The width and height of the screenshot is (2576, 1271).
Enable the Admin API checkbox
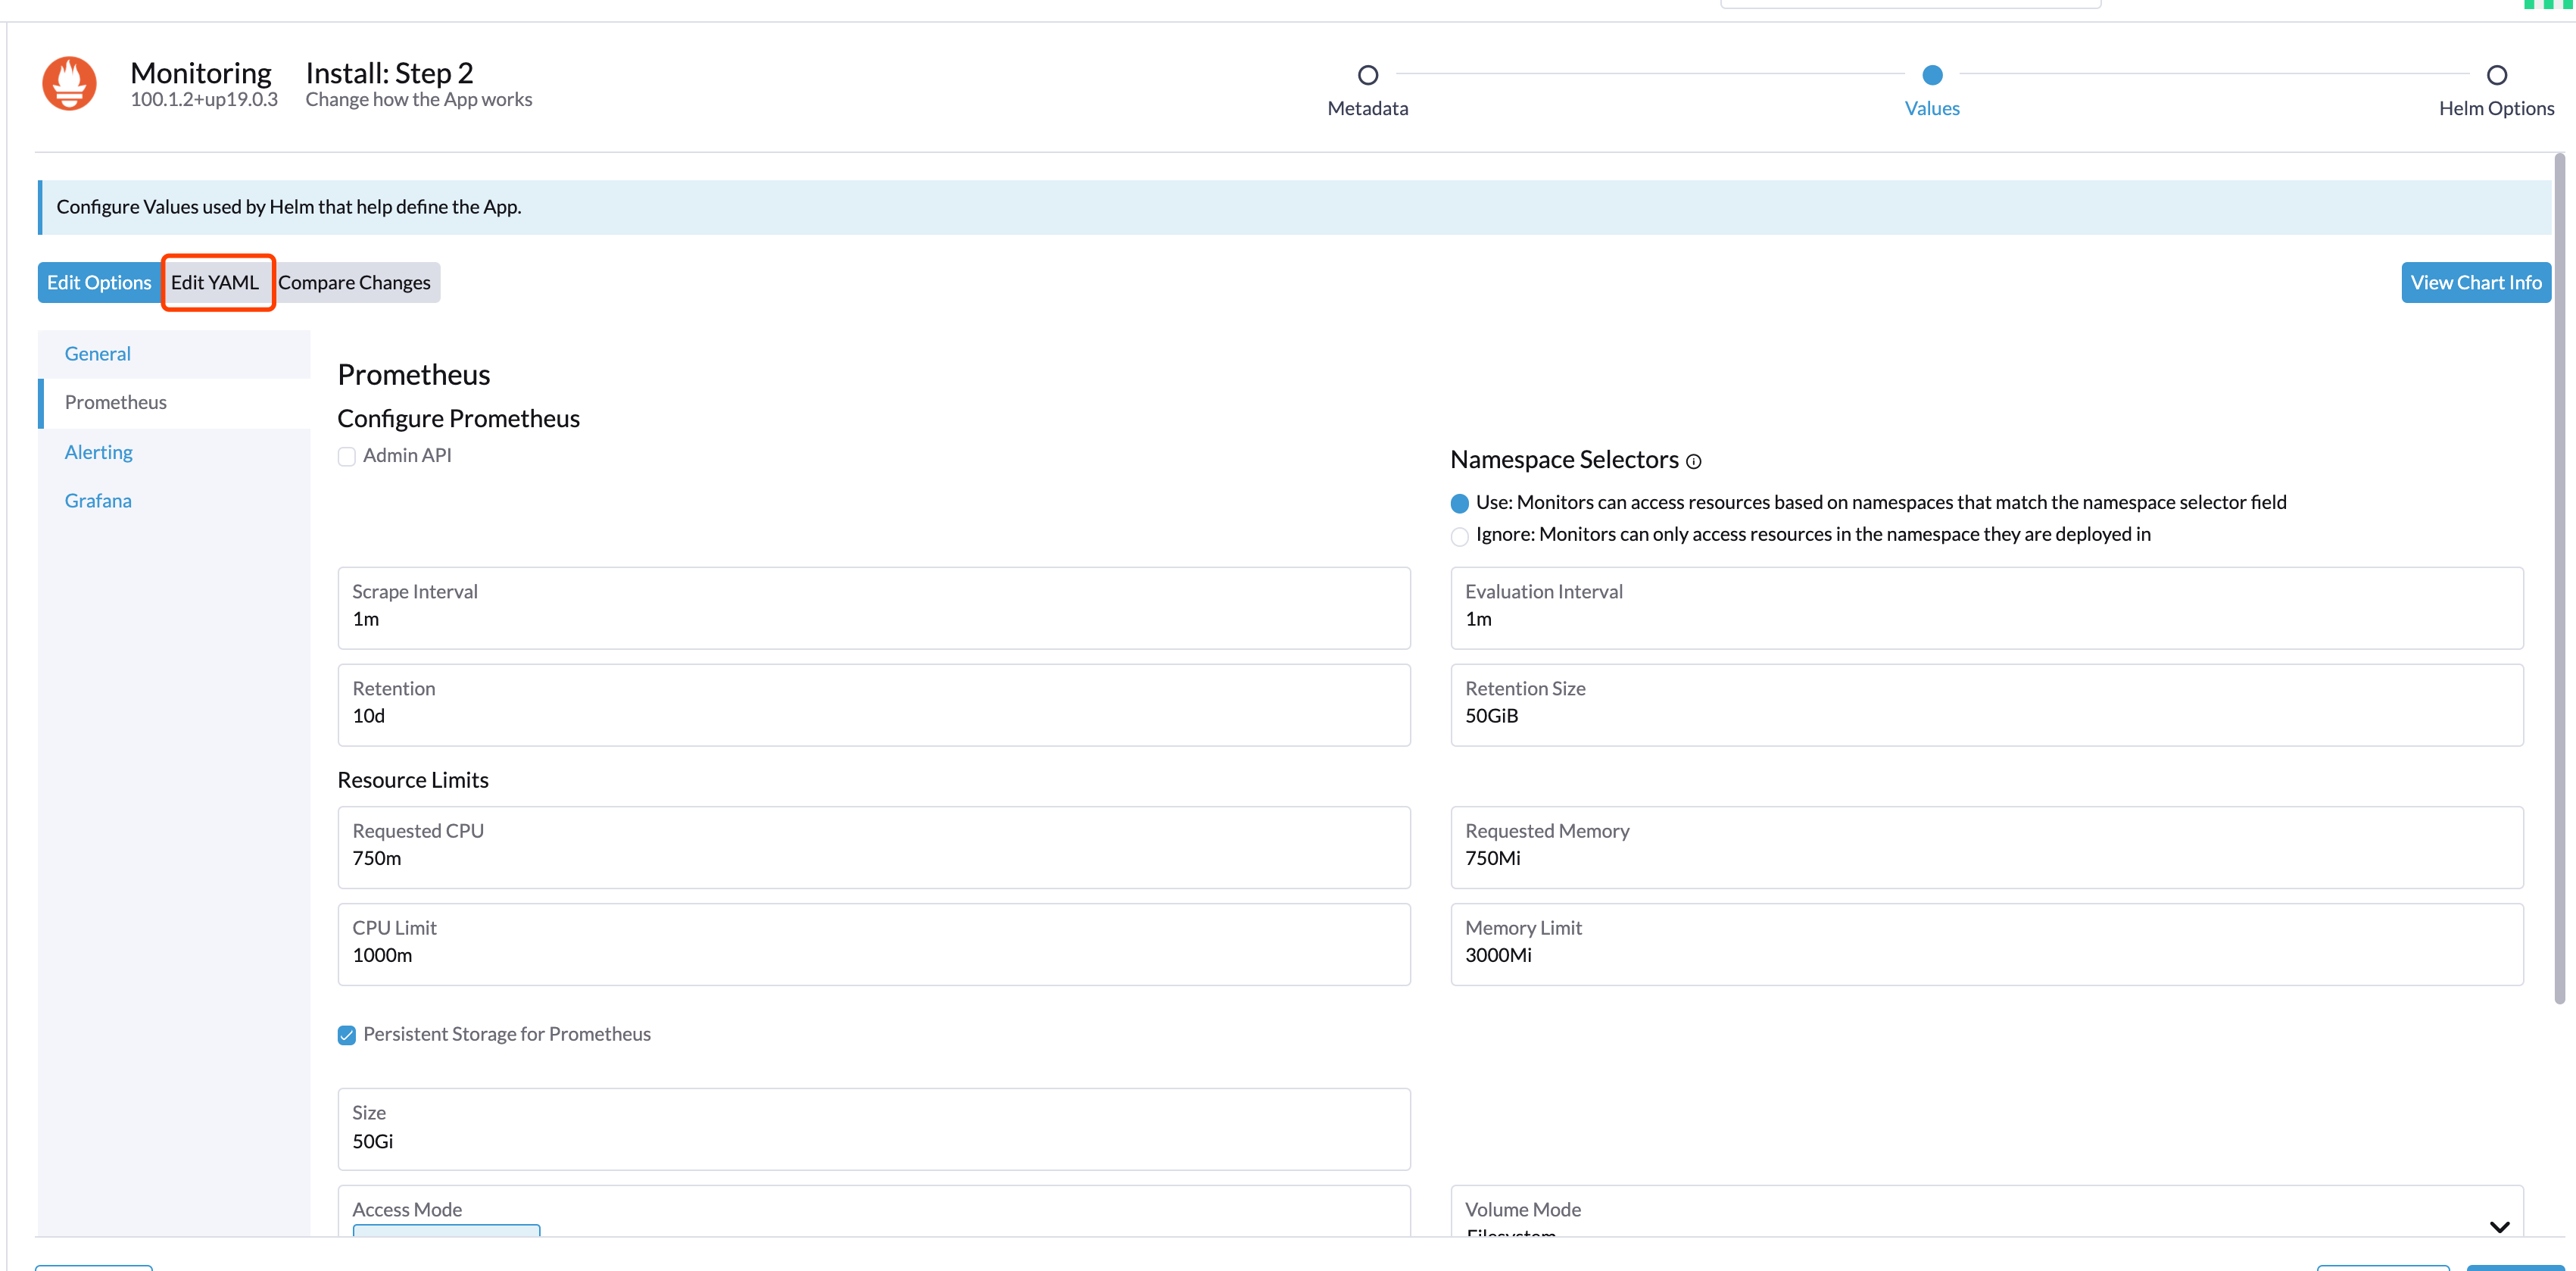[x=347, y=457]
